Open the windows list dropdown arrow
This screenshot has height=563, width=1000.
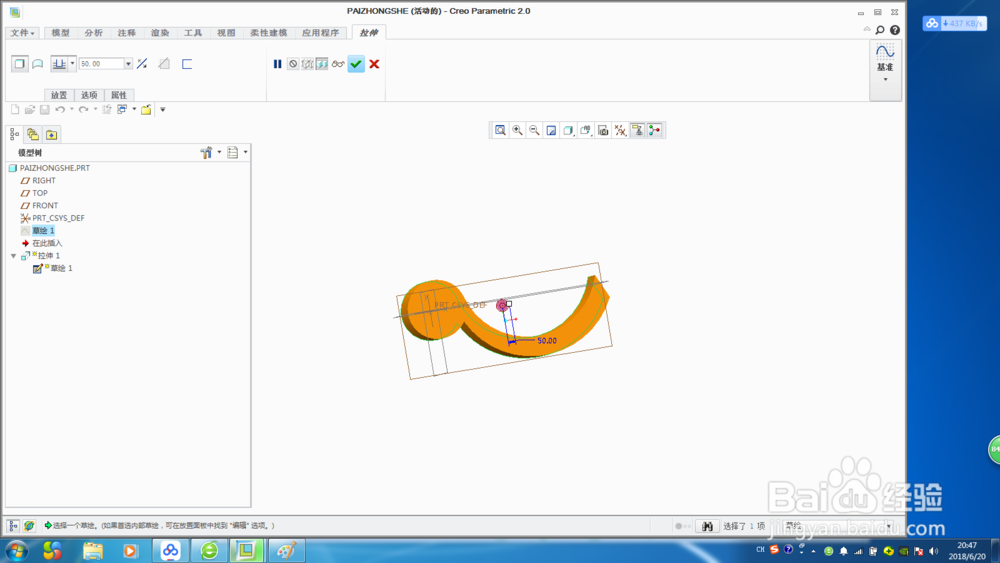(x=134, y=110)
